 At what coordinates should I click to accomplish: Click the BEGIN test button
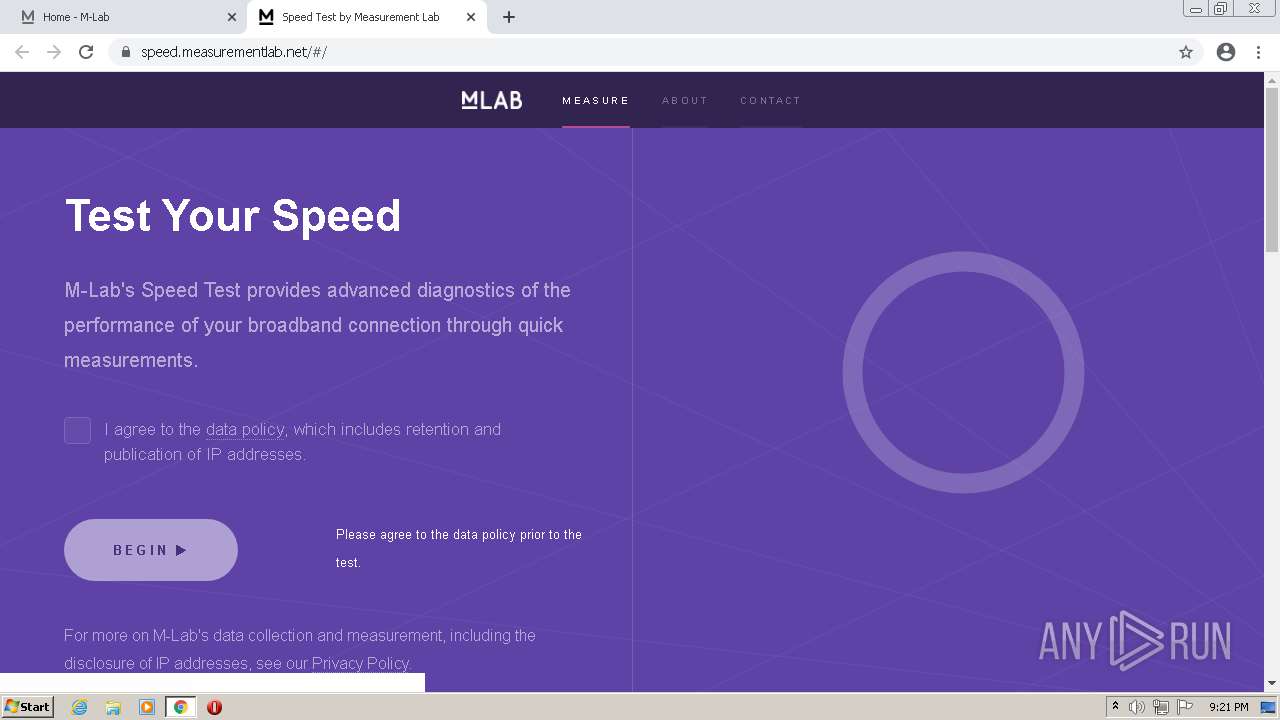(x=151, y=550)
